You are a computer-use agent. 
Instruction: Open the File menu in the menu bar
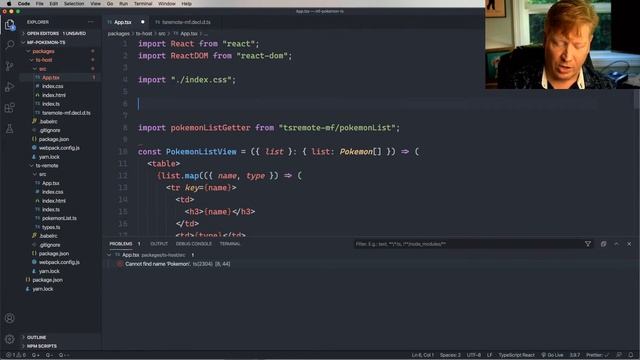pos(39,4)
